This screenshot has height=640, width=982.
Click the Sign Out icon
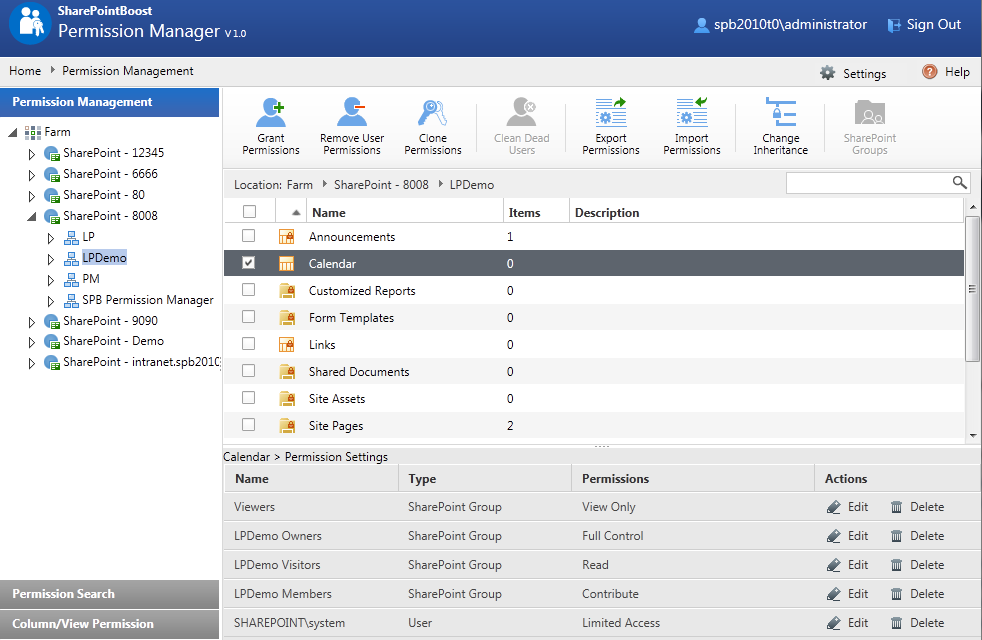894,25
